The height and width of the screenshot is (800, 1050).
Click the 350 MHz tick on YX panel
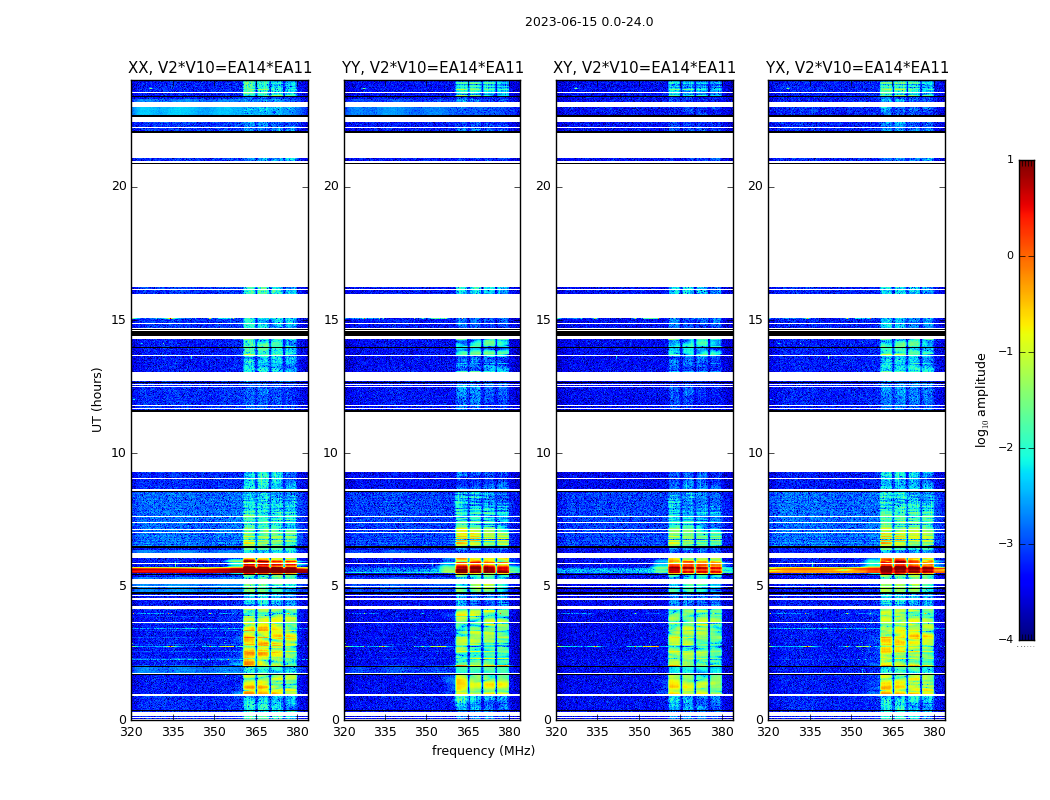click(x=851, y=732)
